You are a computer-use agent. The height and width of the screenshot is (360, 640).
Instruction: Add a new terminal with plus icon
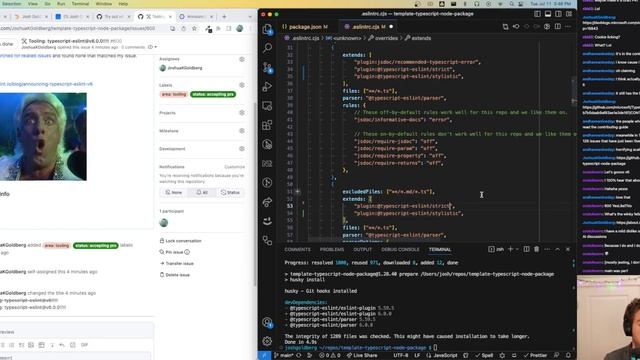click(x=510, y=249)
